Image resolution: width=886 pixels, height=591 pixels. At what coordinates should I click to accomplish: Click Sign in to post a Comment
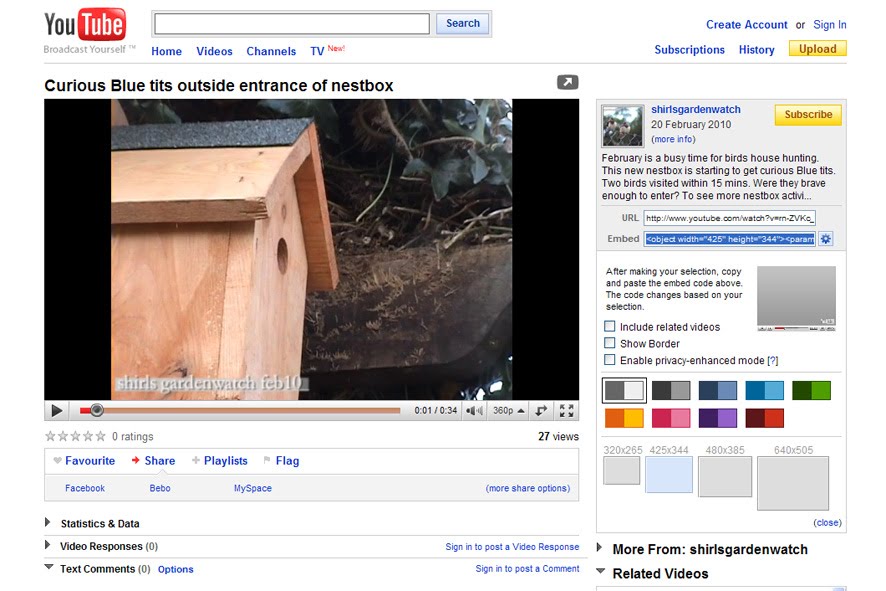527,569
